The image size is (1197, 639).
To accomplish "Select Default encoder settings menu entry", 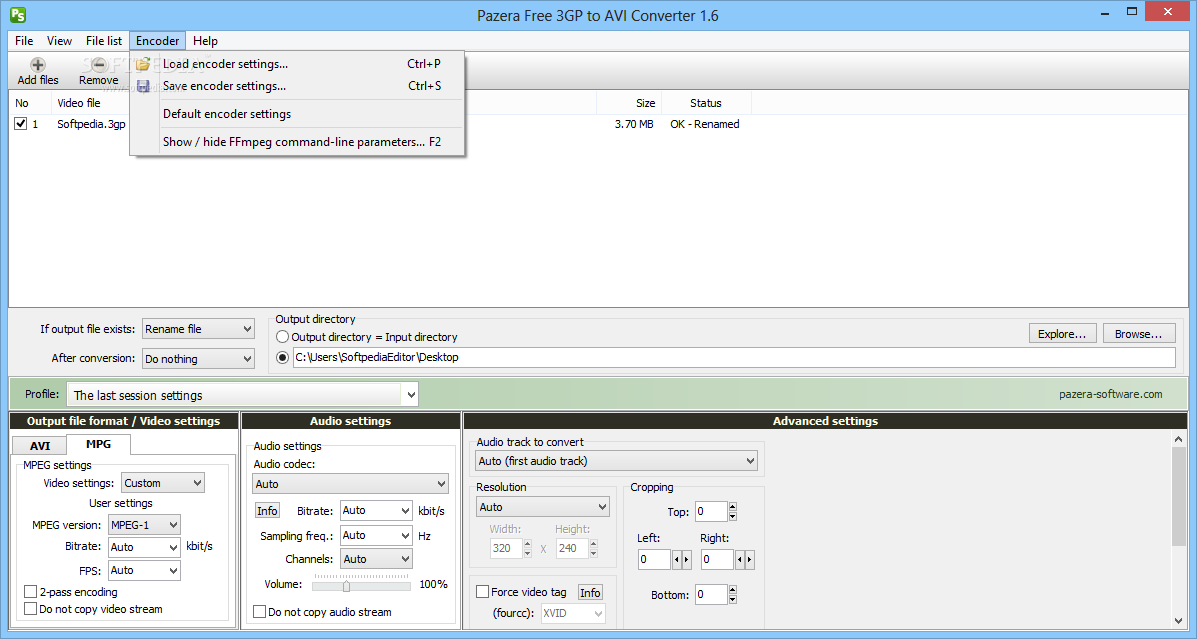I will (x=298, y=114).
